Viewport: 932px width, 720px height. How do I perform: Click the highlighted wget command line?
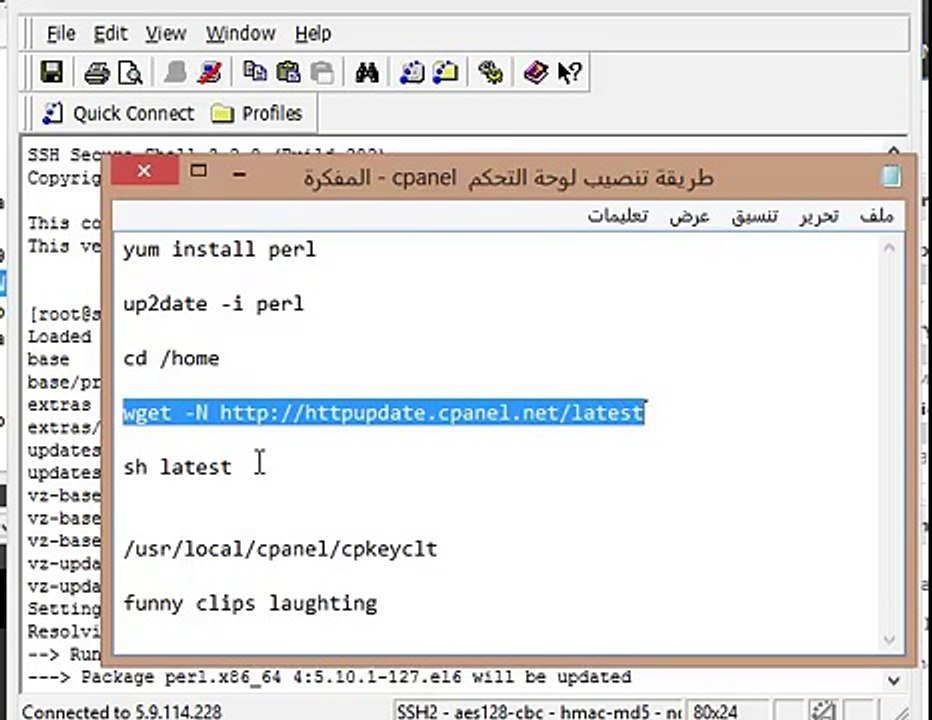(384, 413)
